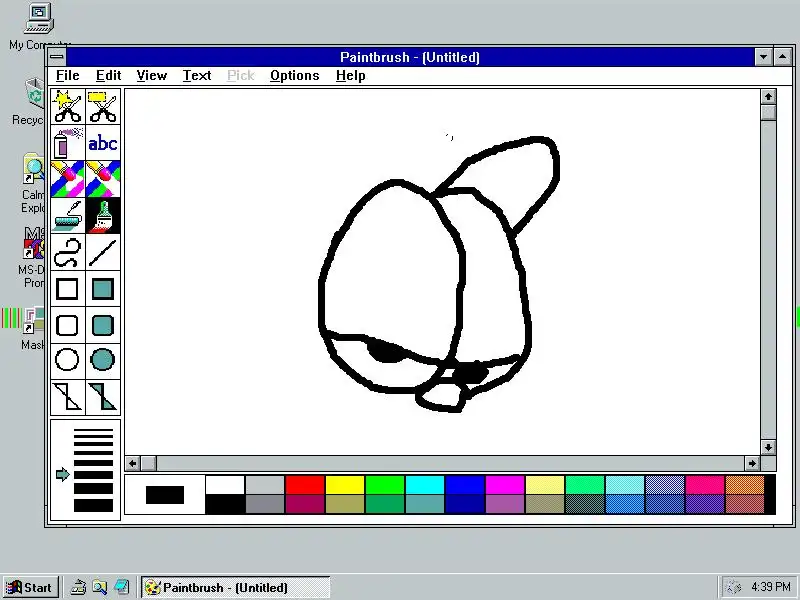This screenshot has width=800, height=600.
Task: Pick the dark red color swatch
Action: [x=305, y=504]
